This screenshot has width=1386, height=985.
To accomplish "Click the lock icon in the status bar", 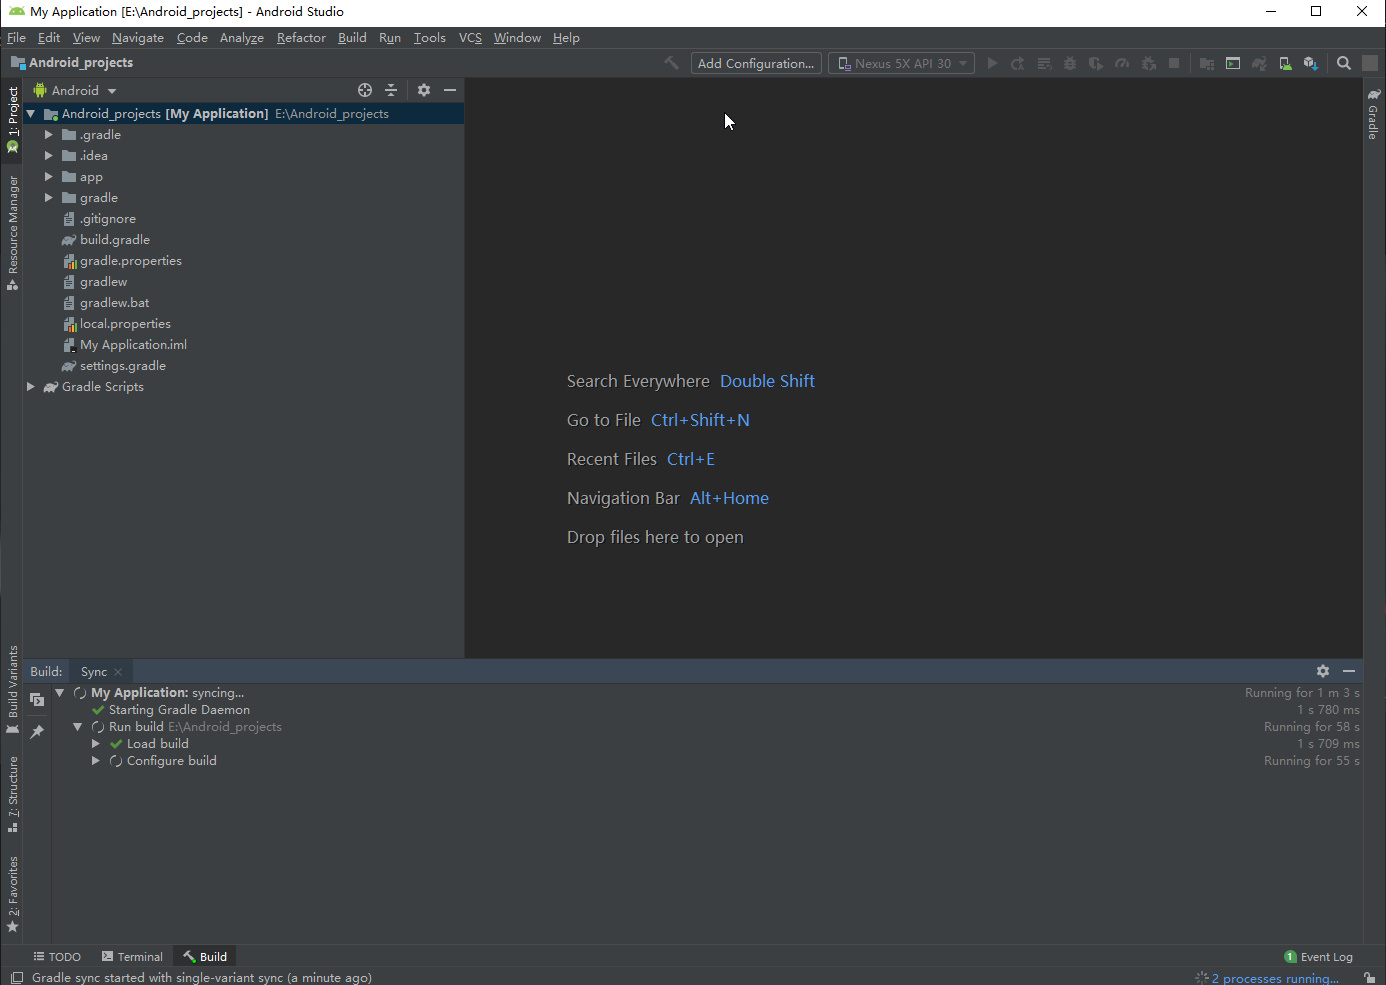I will 1370,978.
